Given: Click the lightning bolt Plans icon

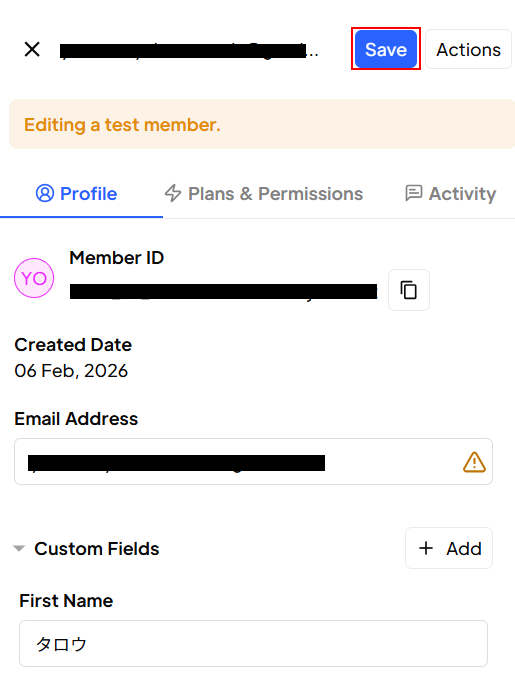Looking at the screenshot, I should click(173, 193).
